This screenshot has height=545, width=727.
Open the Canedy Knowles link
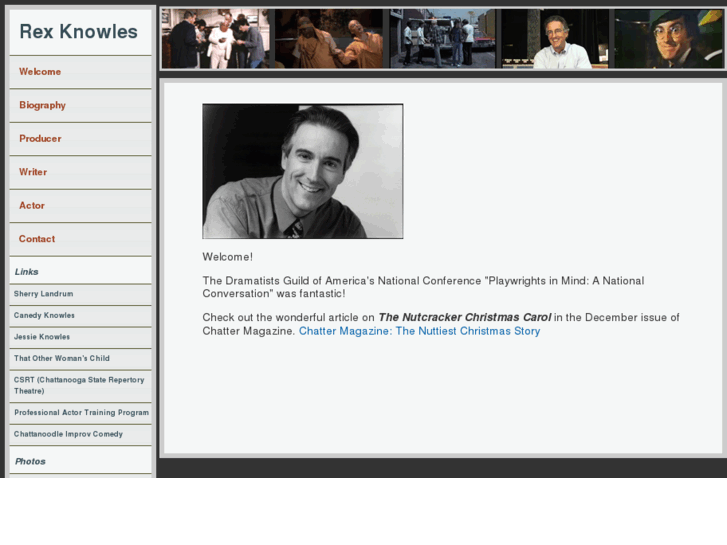(80, 315)
